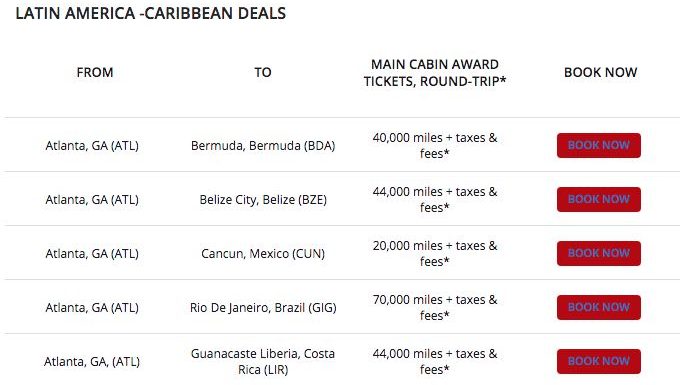Click the BOOK NOW column header
The image size is (685, 385).
coord(600,72)
